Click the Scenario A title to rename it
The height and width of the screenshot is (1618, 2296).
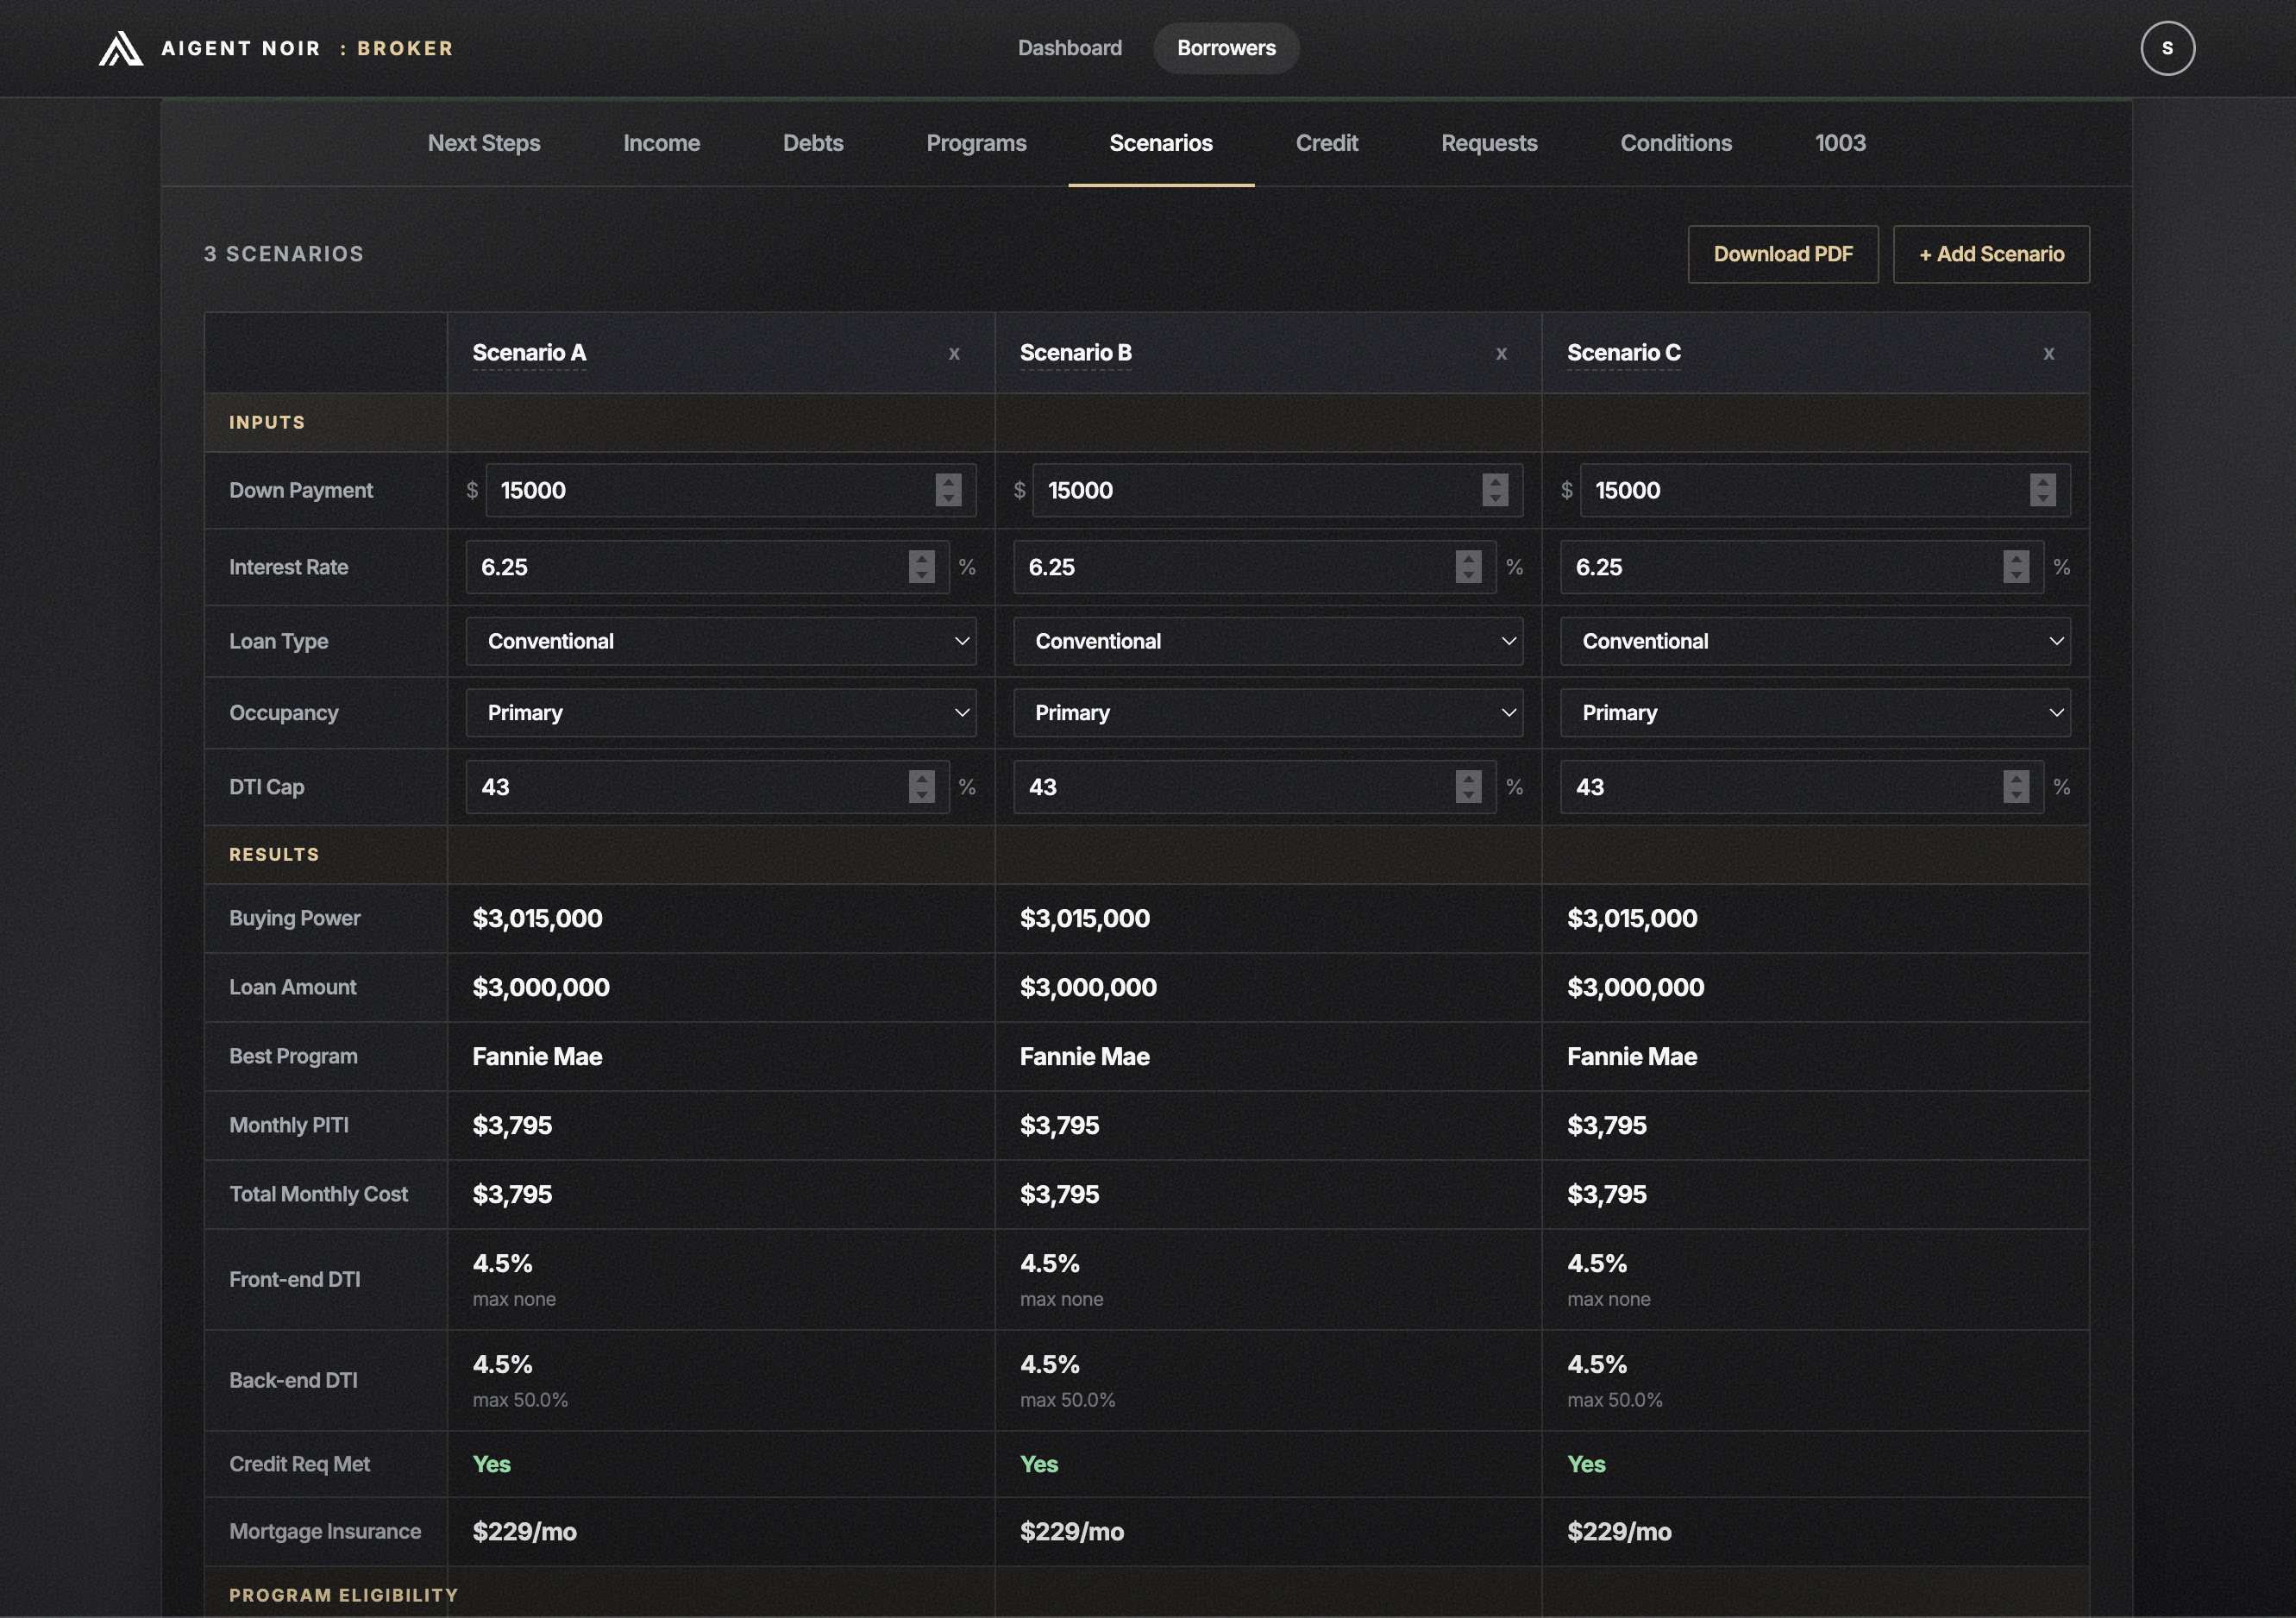point(528,352)
